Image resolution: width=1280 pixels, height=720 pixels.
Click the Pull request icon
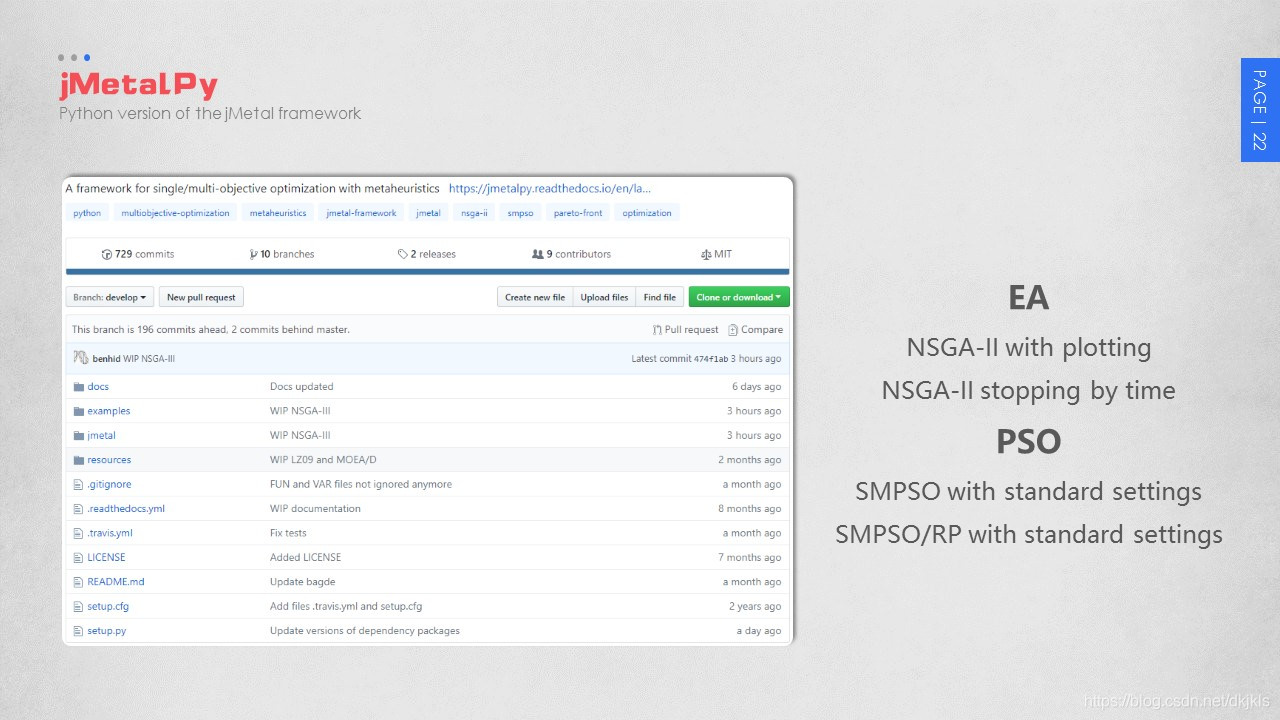pos(657,330)
